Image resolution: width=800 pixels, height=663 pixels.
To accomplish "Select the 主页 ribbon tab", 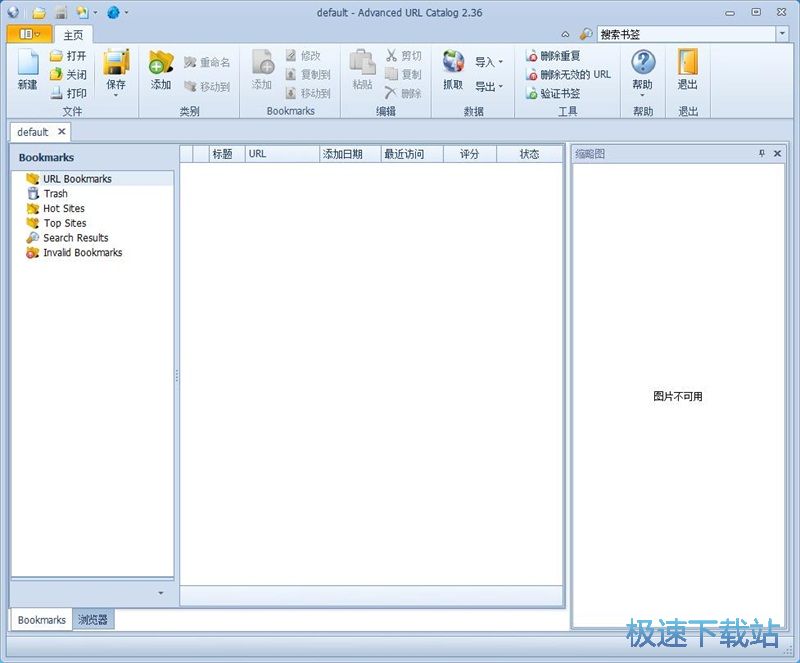I will coord(73,35).
